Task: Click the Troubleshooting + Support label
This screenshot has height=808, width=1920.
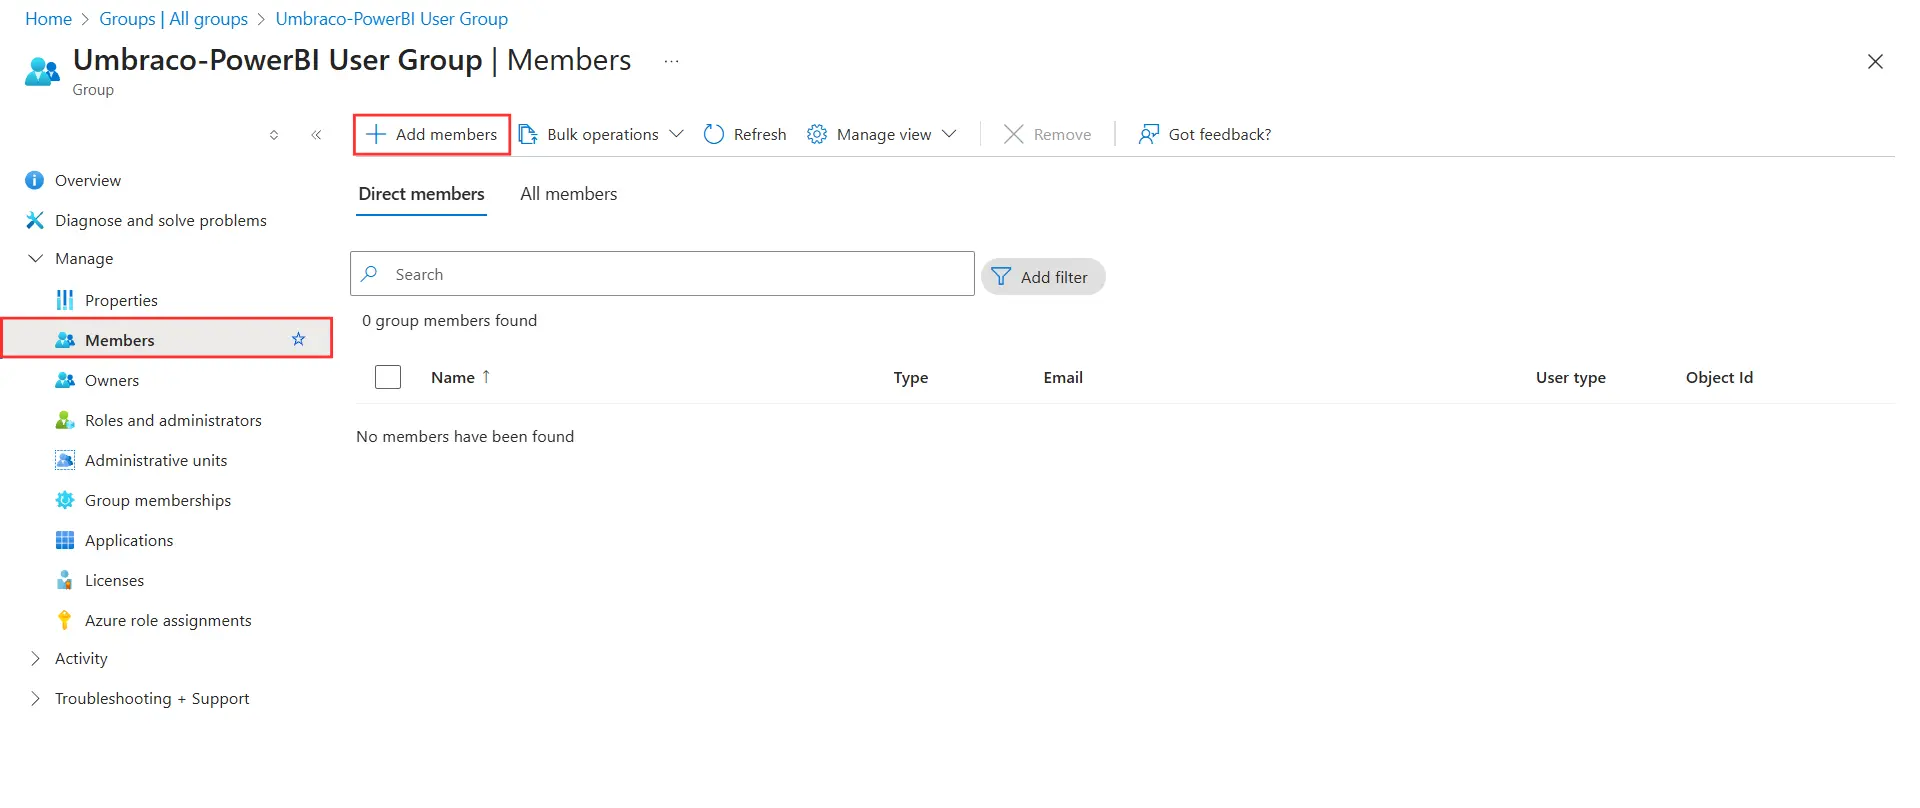Action: click(152, 698)
